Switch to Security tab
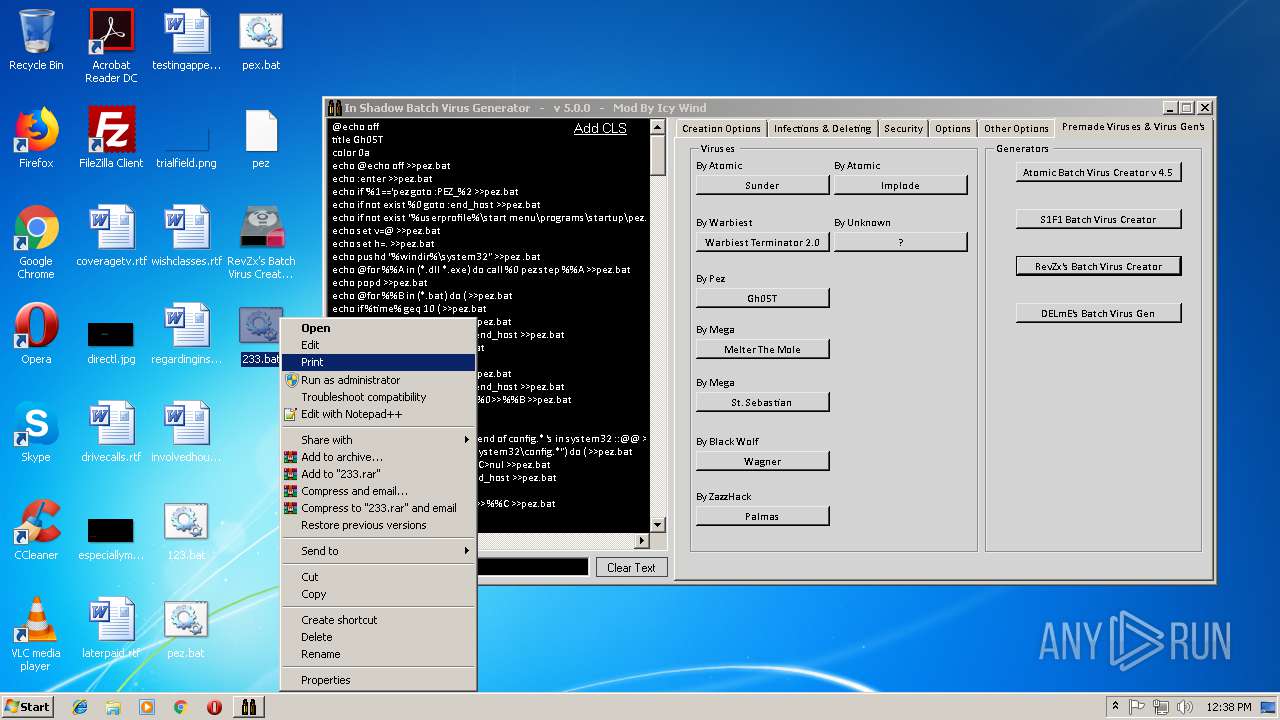The width and height of the screenshot is (1280, 720). (x=903, y=128)
